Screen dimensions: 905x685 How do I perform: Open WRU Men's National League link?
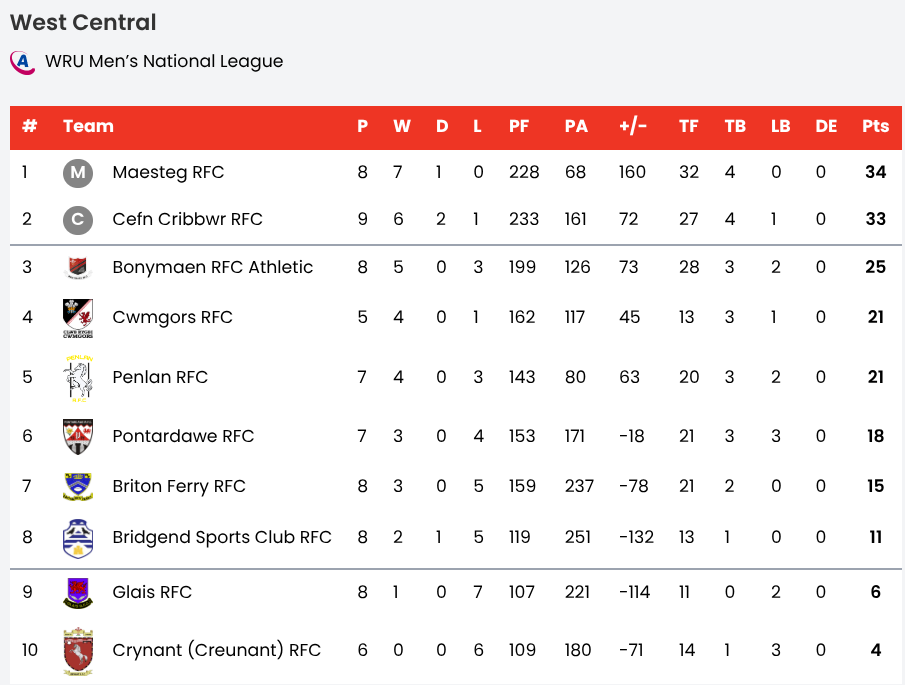pyautogui.click(x=164, y=62)
